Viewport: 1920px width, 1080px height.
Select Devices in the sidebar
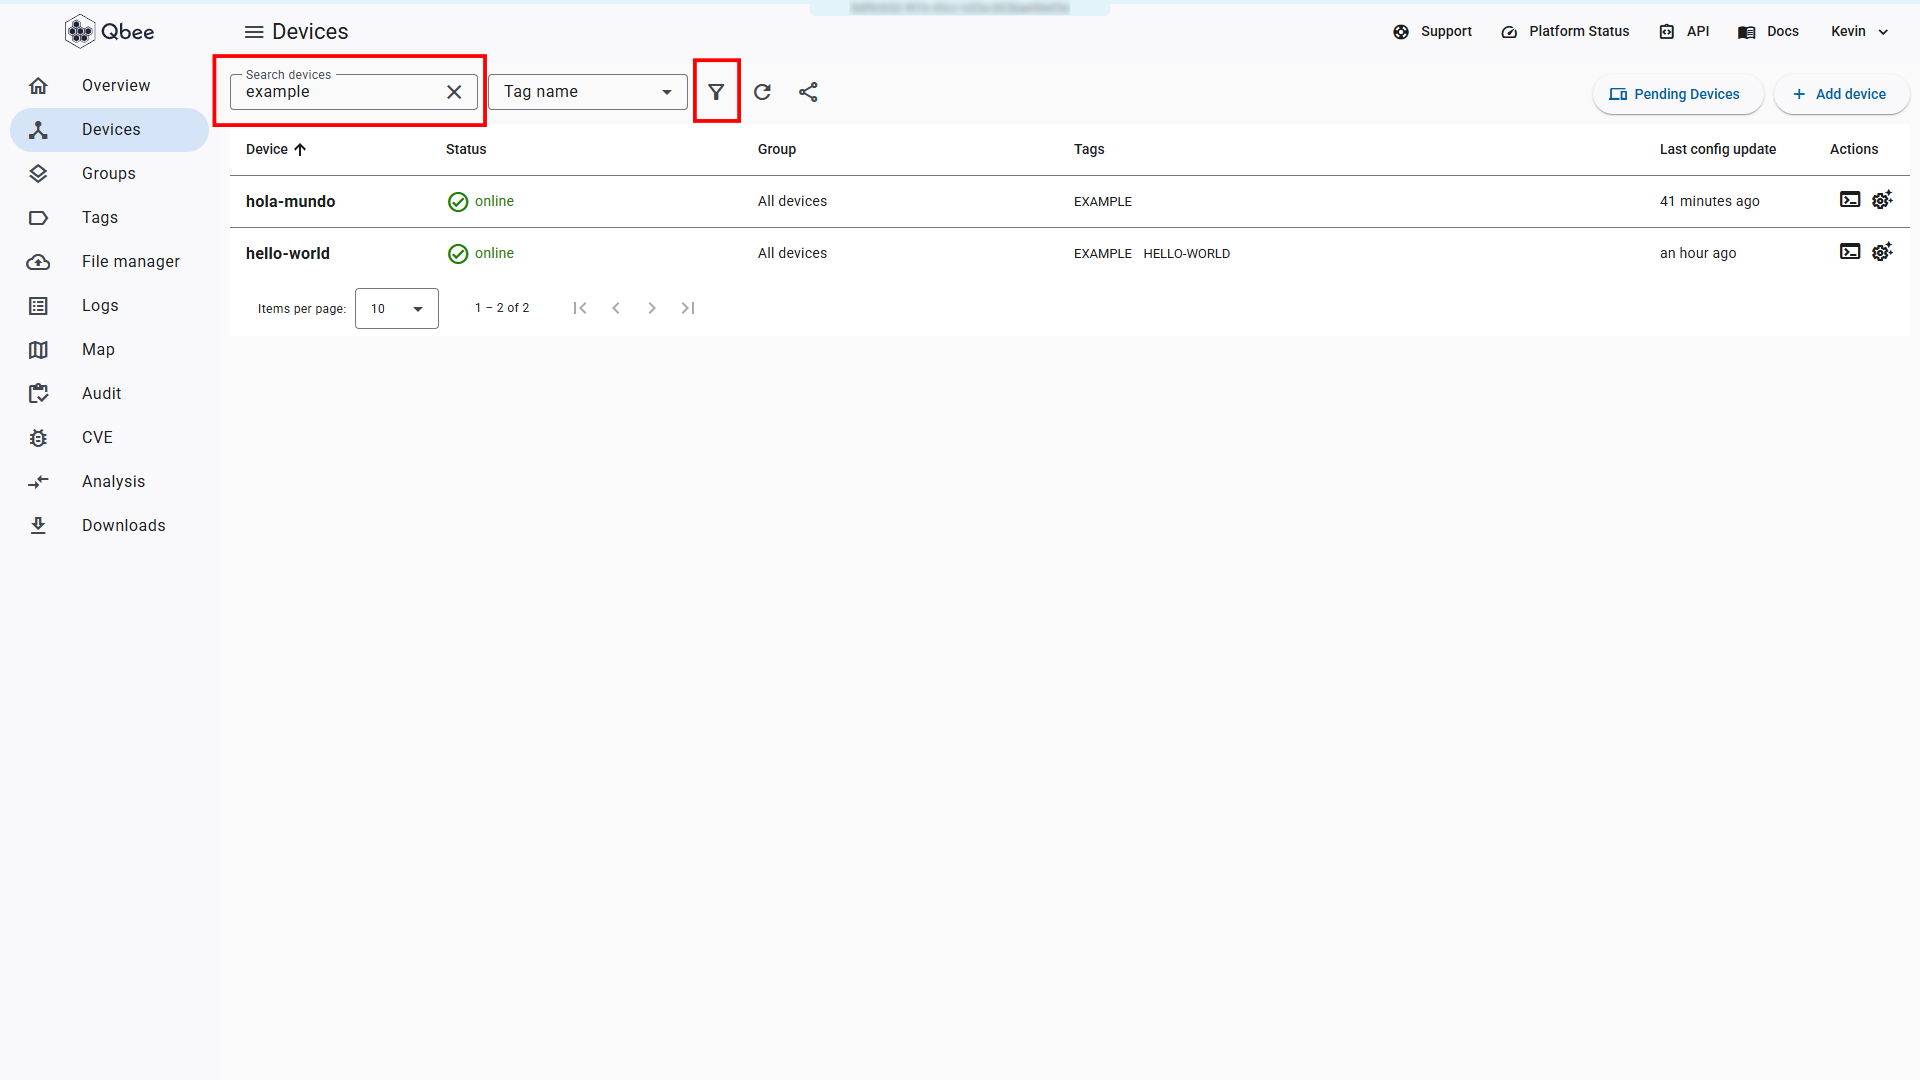pyautogui.click(x=110, y=130)
